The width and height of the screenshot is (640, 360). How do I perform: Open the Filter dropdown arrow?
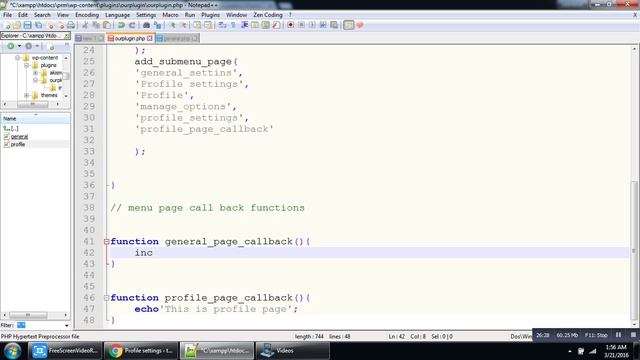pos(67,326)
